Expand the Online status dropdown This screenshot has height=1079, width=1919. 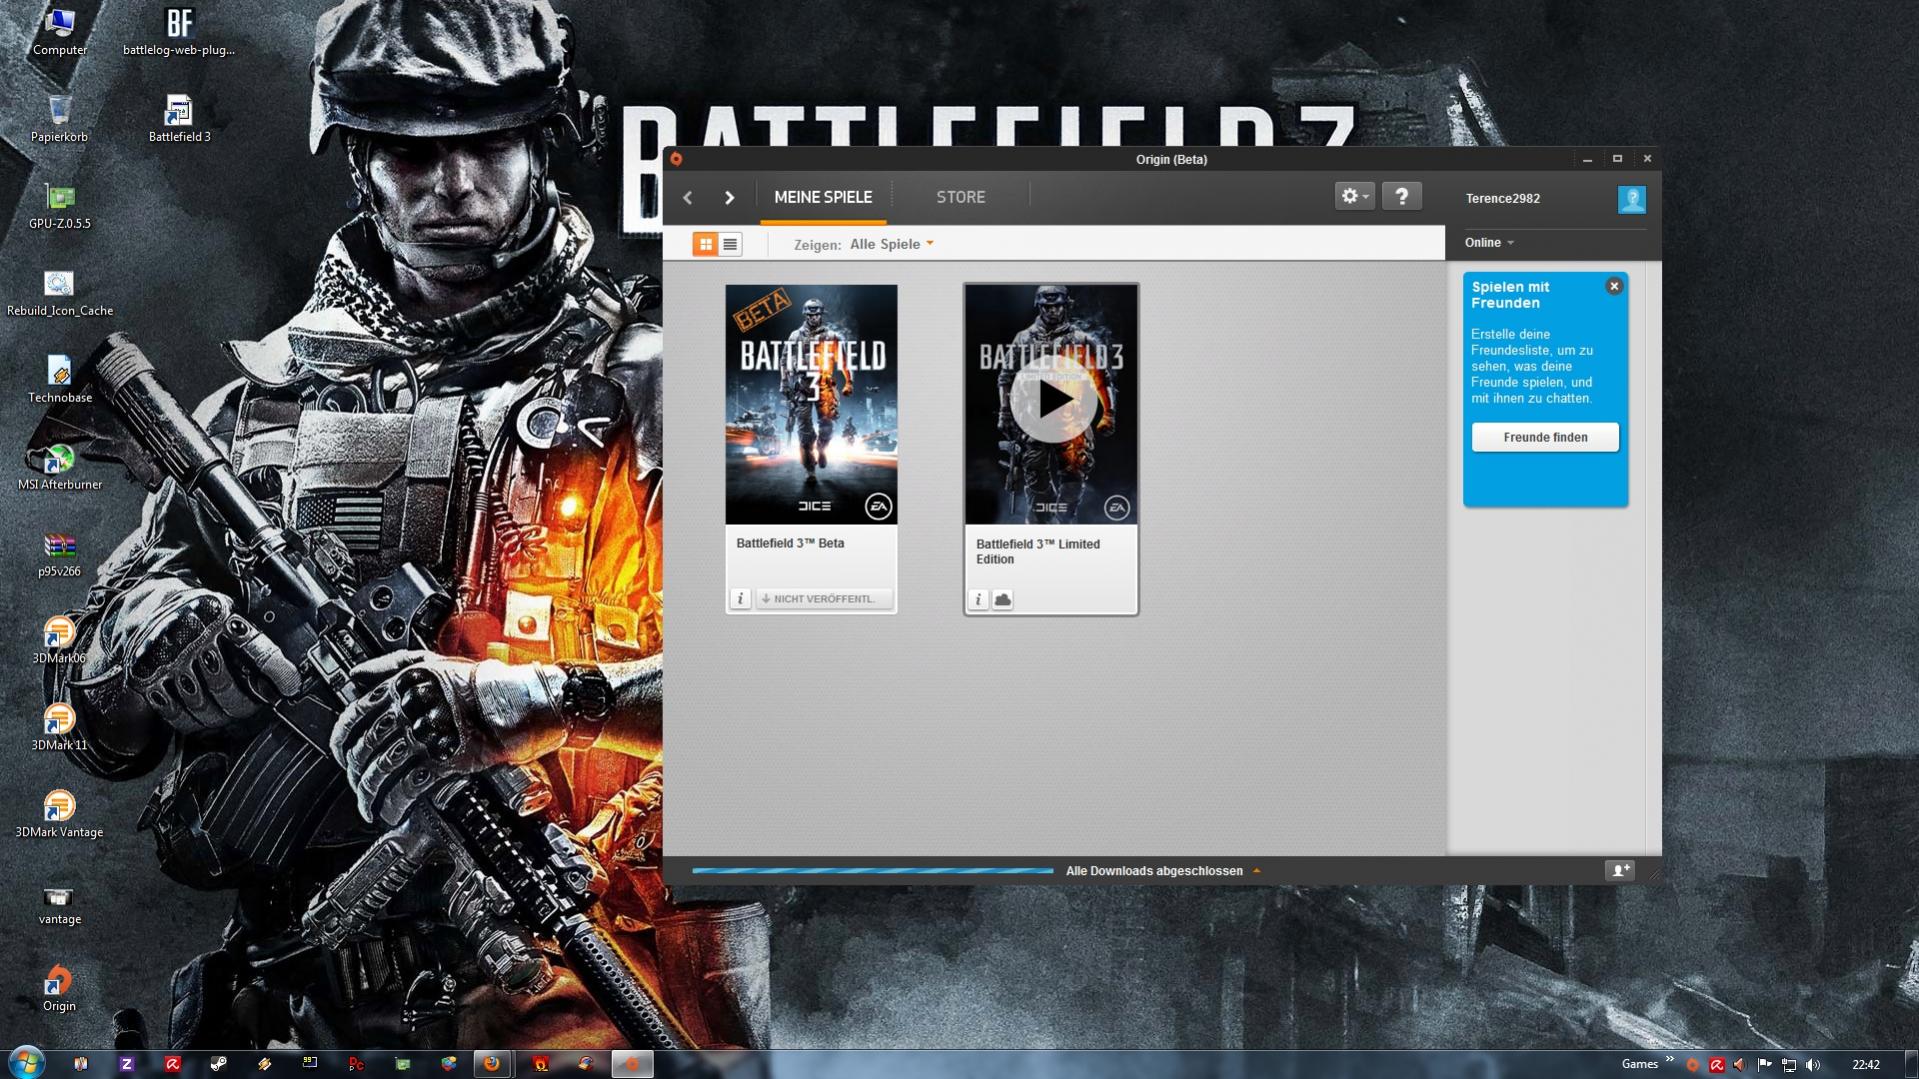point(1489,243)
